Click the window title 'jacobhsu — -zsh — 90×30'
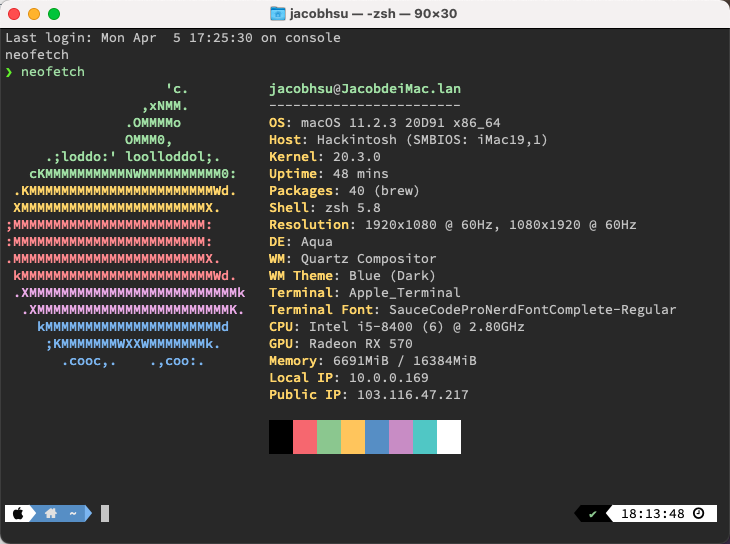This screenshot has width=730, height=544. (x=373, y=14)
